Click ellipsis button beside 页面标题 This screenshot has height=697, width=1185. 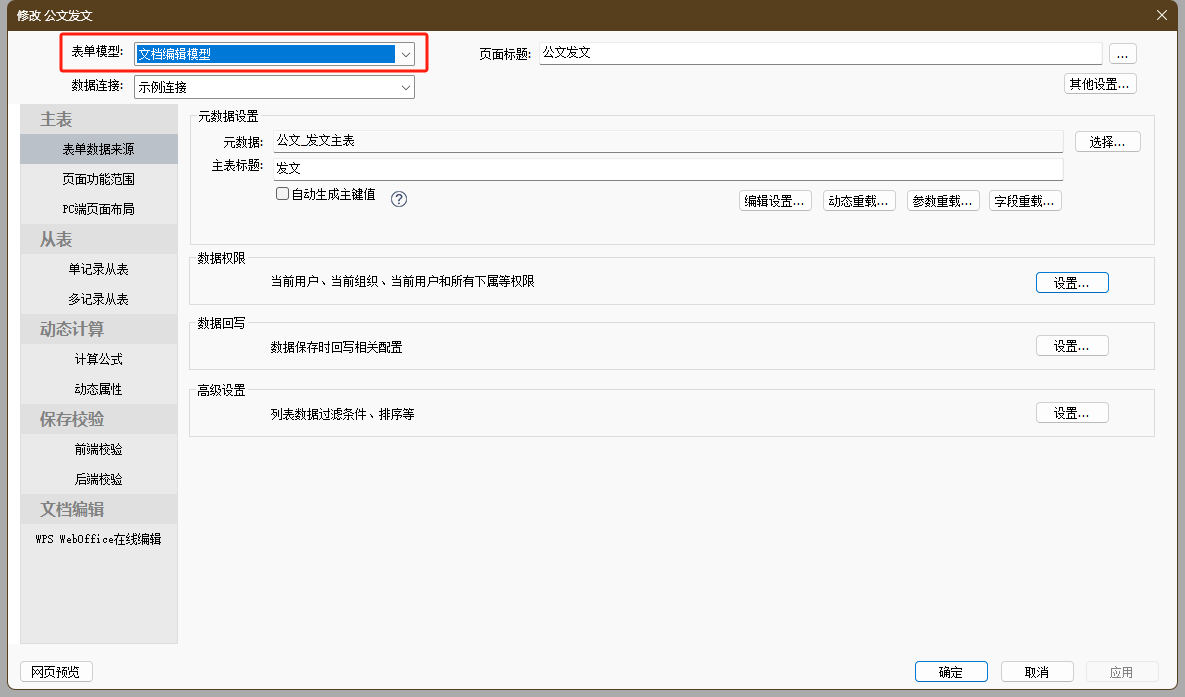click(1122, 54)
